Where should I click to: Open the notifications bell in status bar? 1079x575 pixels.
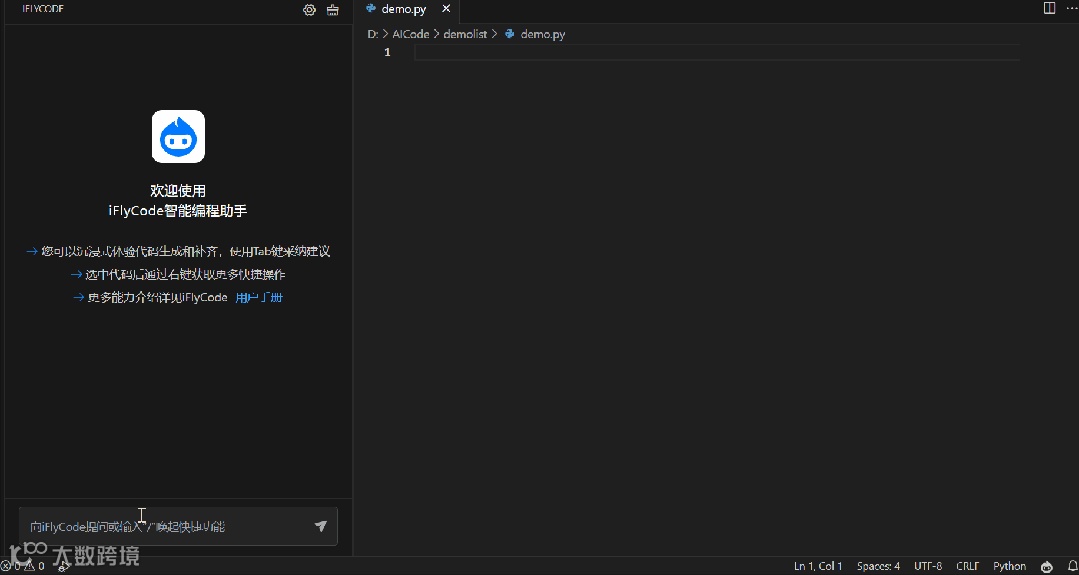(x=1071, y=567)
